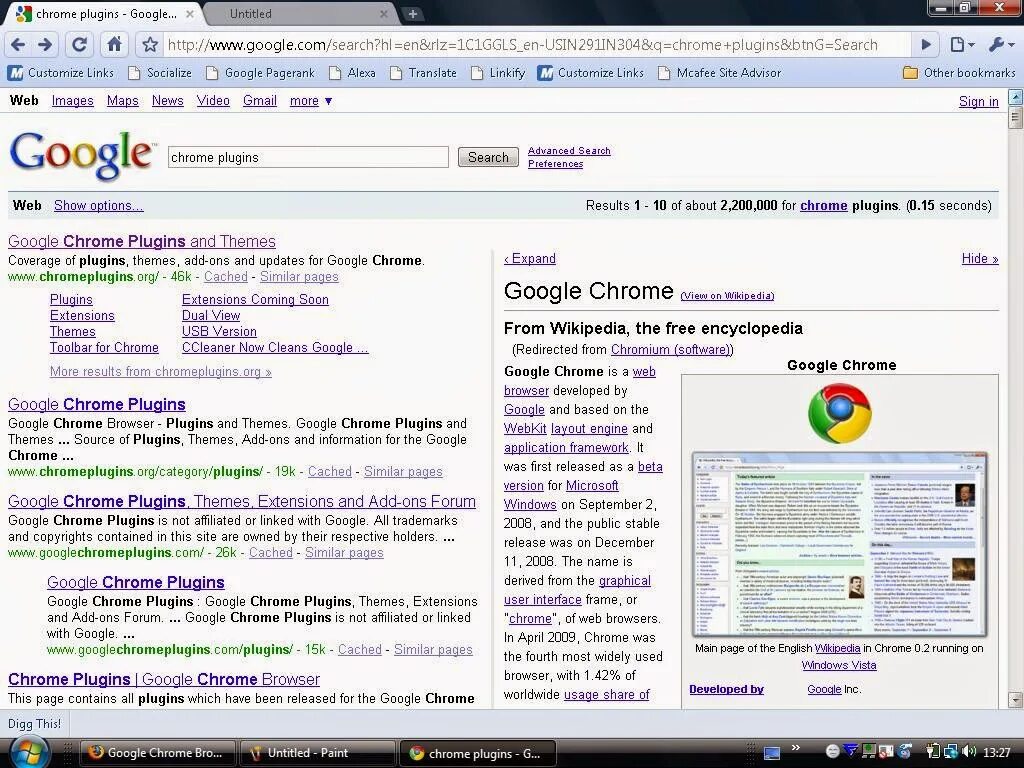Click the chrome plugins taskbar button
Image resolution: width=1024 pixels, height=768 pixels.
pyautogui.click(x=477, y=753)
